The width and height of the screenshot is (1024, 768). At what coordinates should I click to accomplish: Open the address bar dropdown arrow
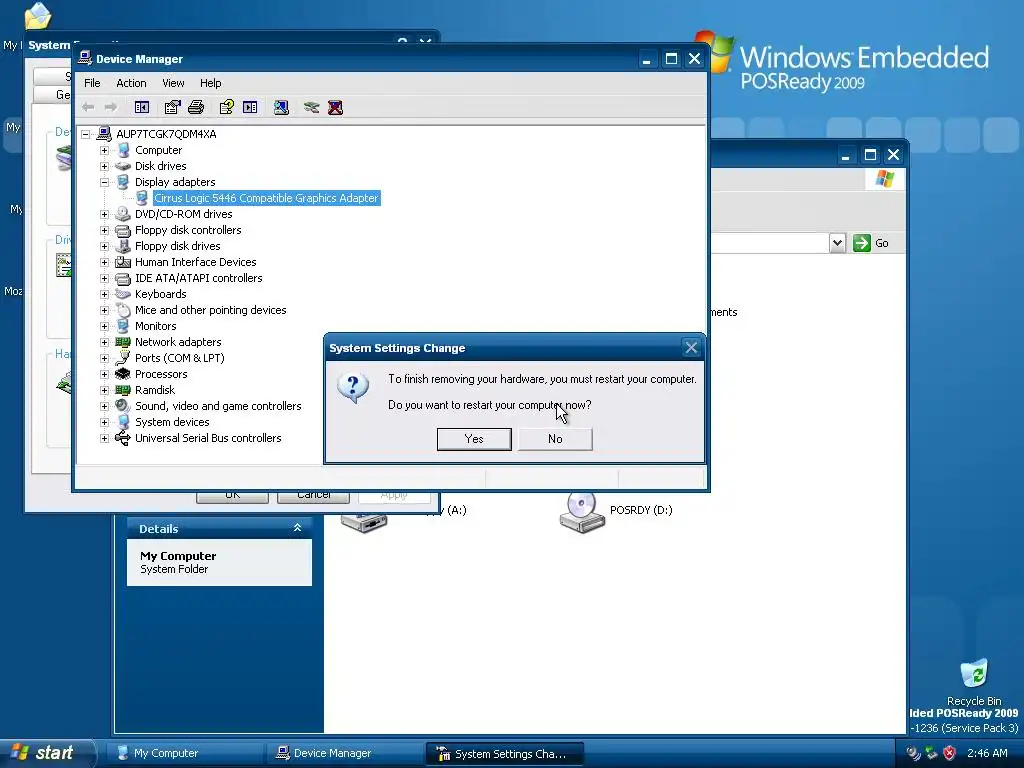[837, 243]
